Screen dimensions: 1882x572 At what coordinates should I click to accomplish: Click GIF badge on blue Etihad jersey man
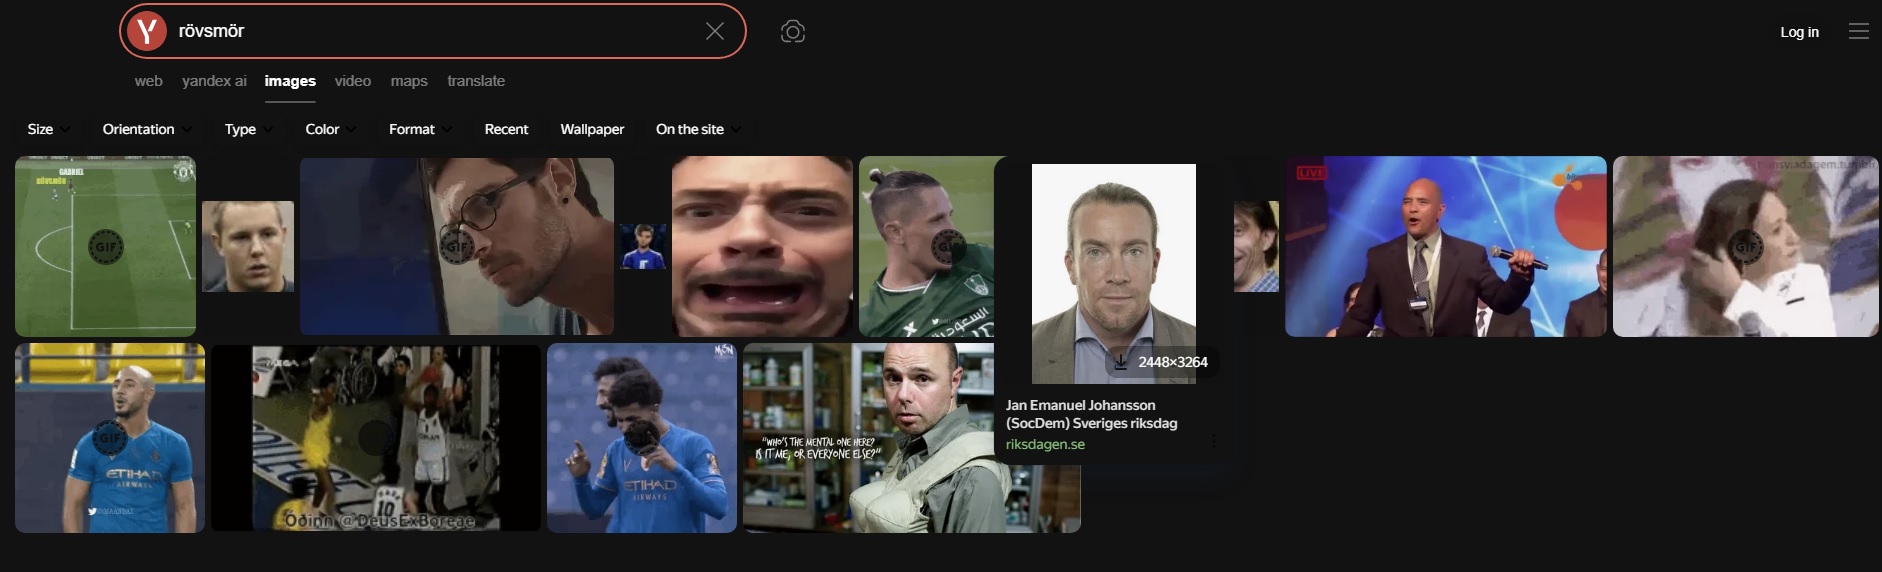(110, 437)
